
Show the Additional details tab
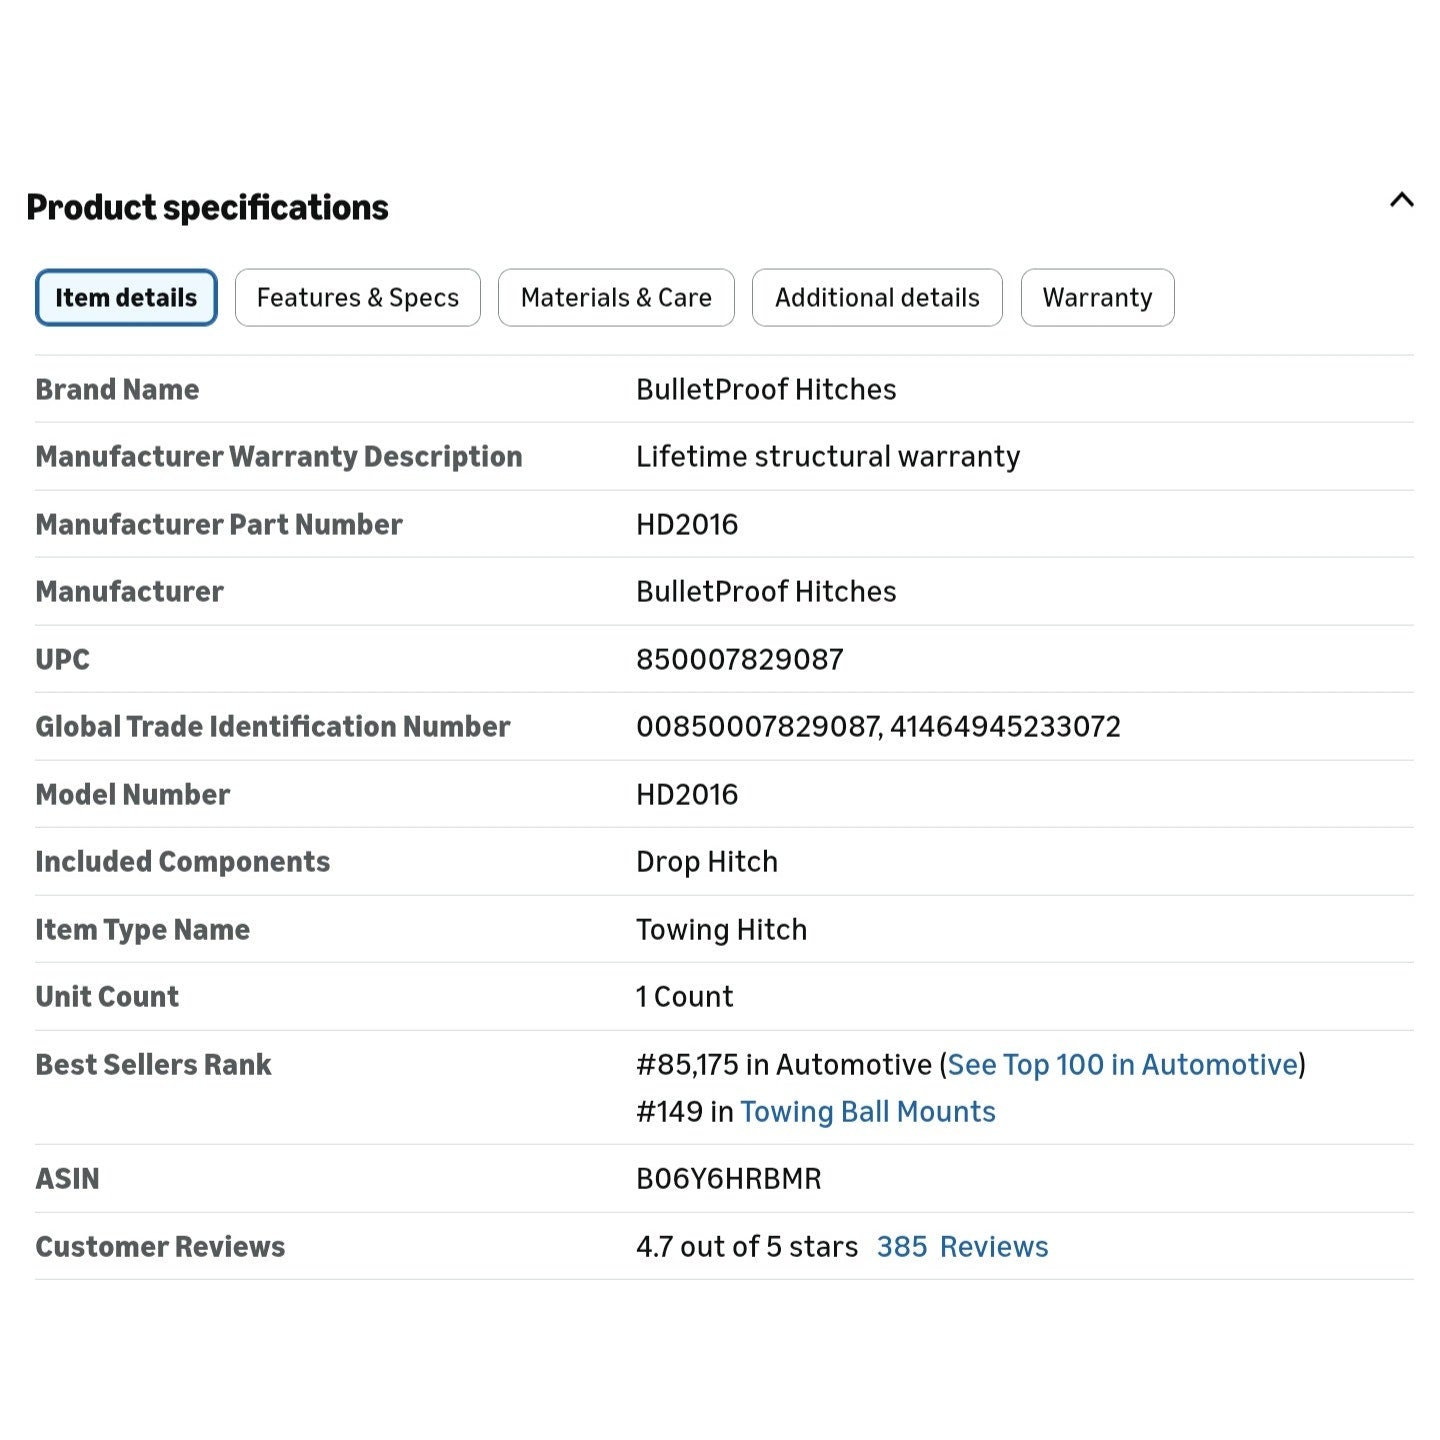pos(877,297)
